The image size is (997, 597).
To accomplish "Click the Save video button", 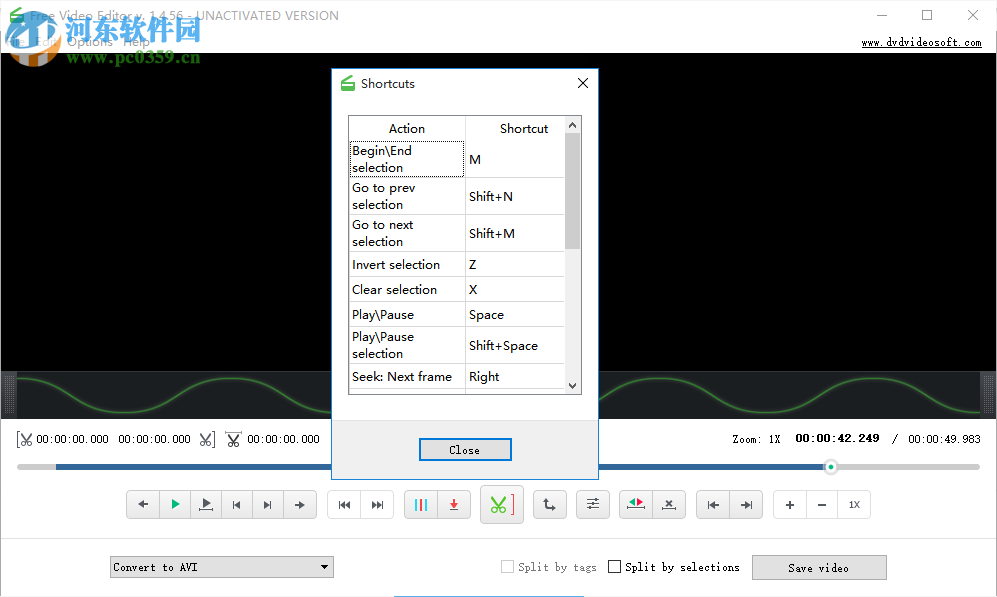I will pos(819,566).
